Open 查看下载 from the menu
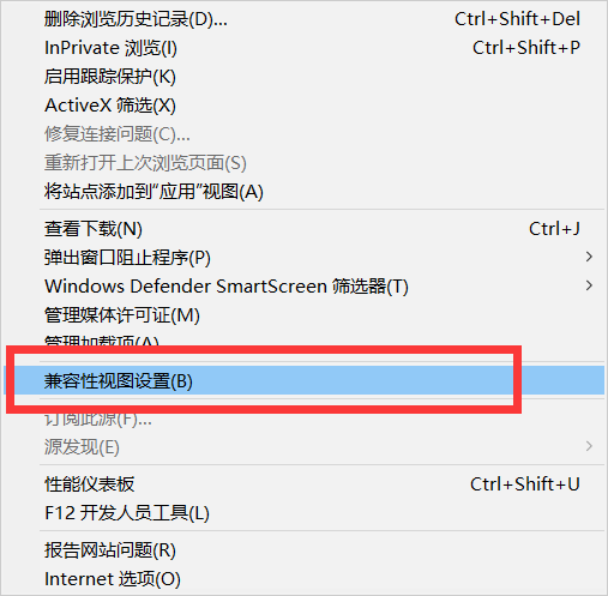Screen dimensions: 609x597 coord(94,229)
